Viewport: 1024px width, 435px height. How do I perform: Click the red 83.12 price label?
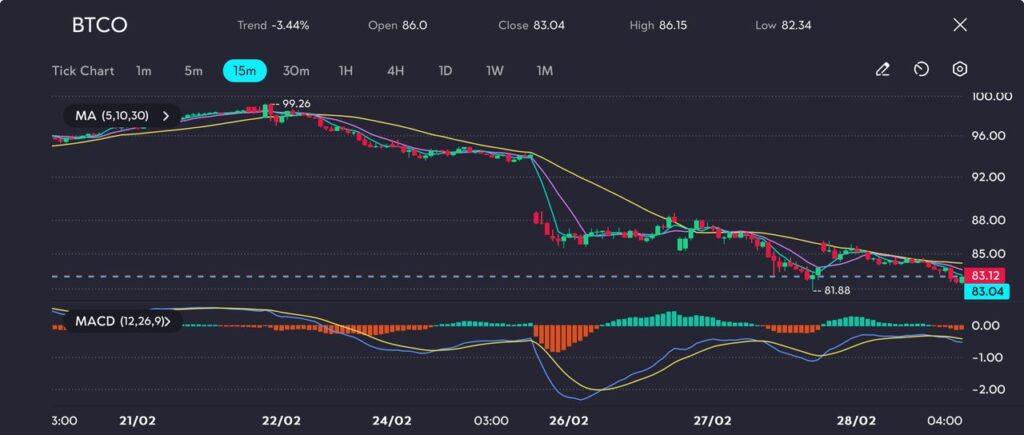(987, 275)
